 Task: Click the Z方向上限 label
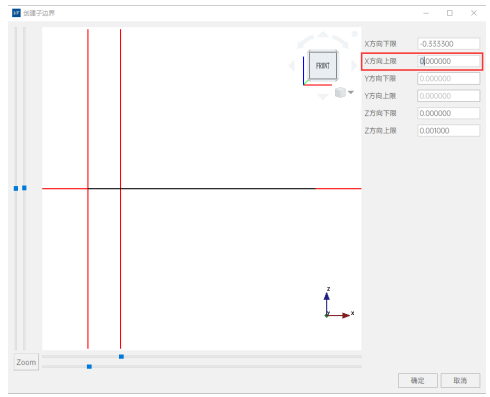point(380,131)
